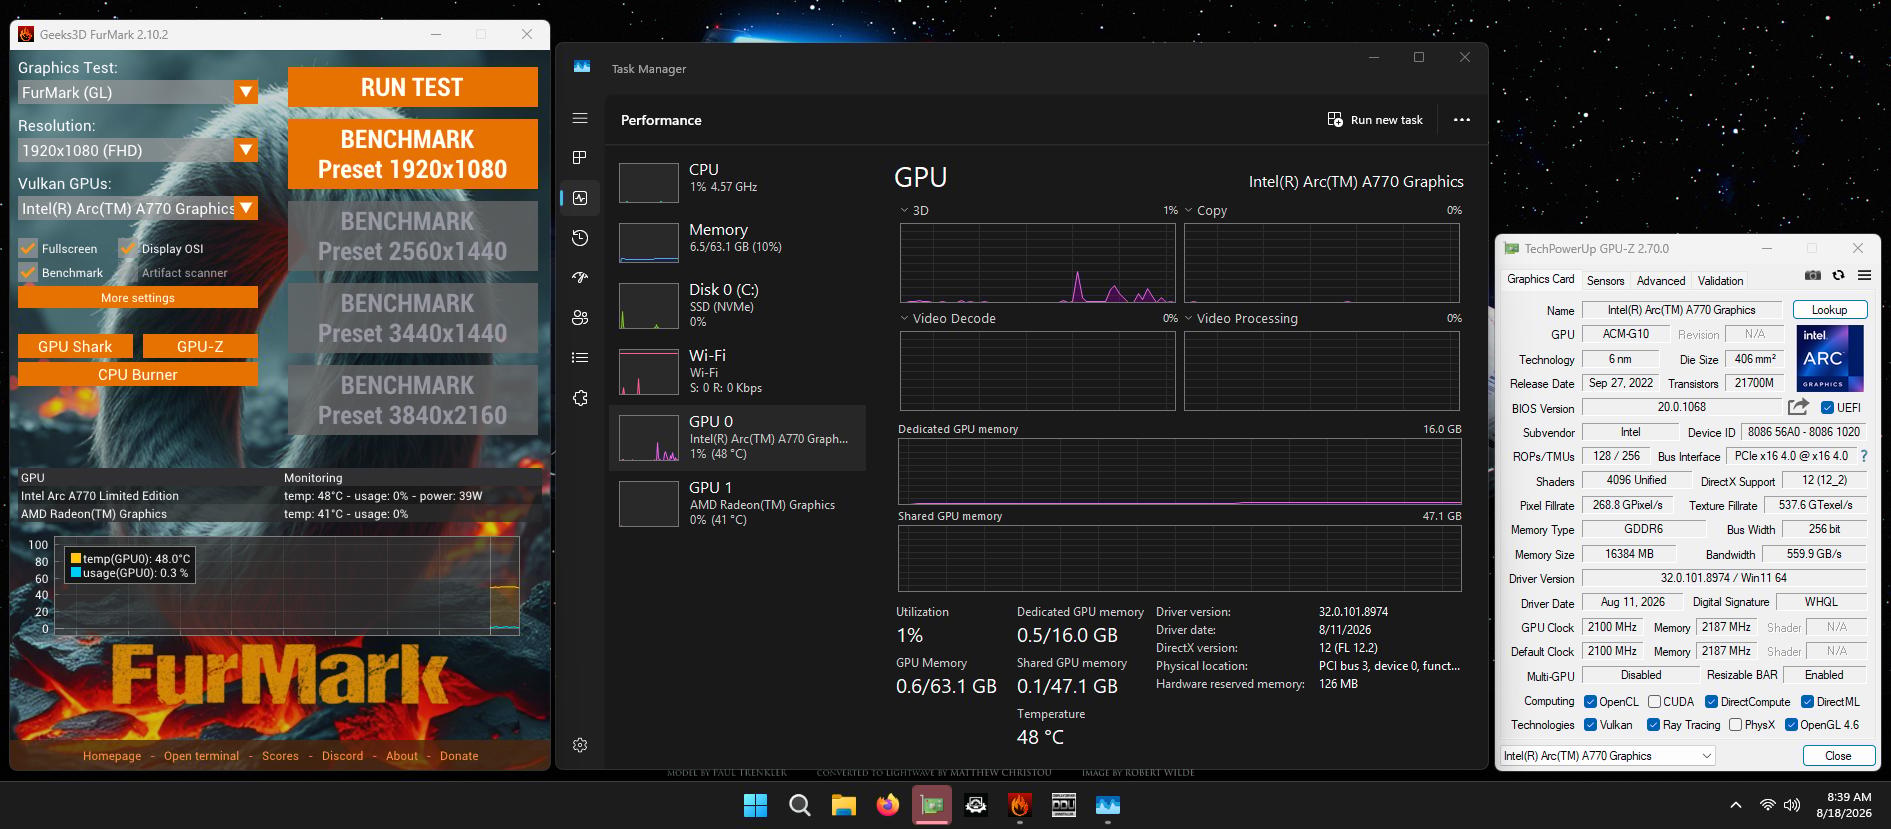The image size is (1891, 829).
Task: Click Memory row in Task Manager performance list
Action: click(737, 241)
